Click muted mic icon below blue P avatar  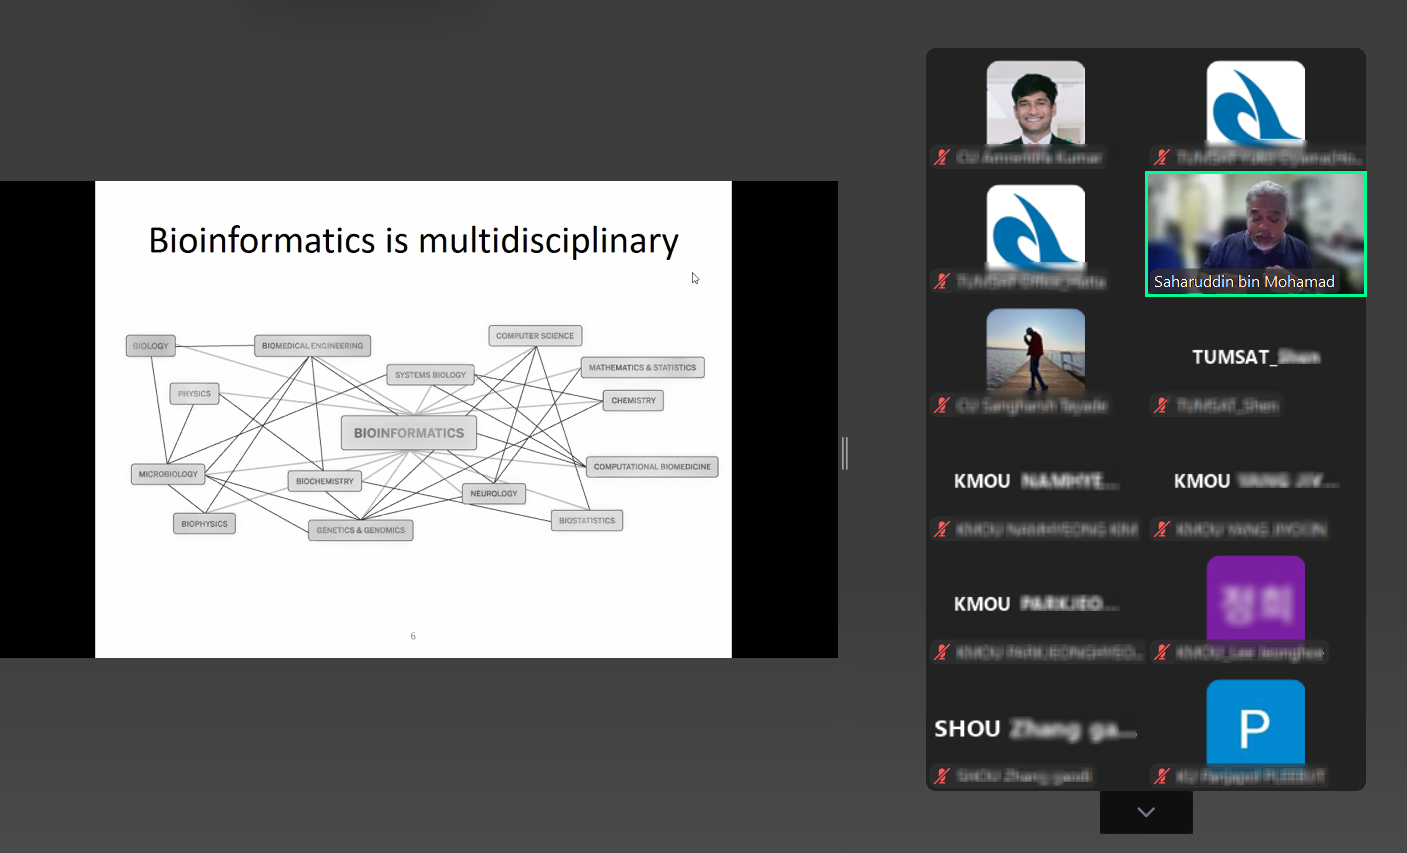(1161, 776)
